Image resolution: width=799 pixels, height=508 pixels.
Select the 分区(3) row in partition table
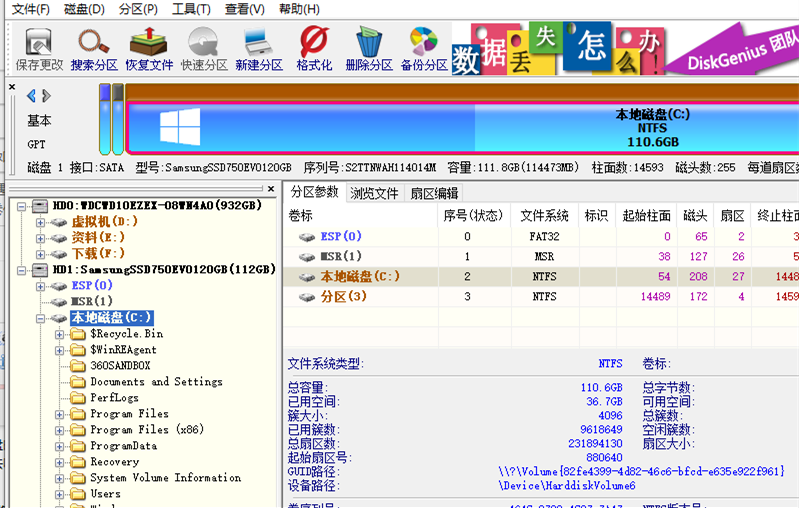343,297
